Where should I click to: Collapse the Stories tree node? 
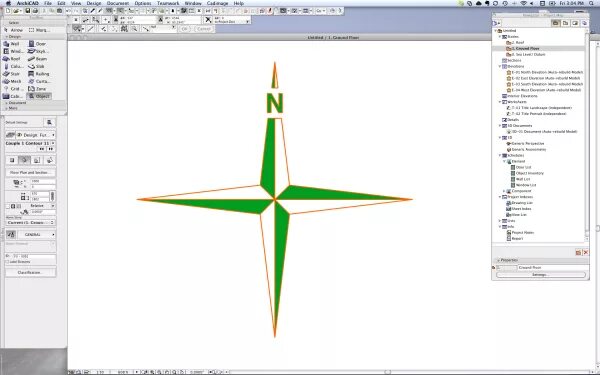pos(500,37)
